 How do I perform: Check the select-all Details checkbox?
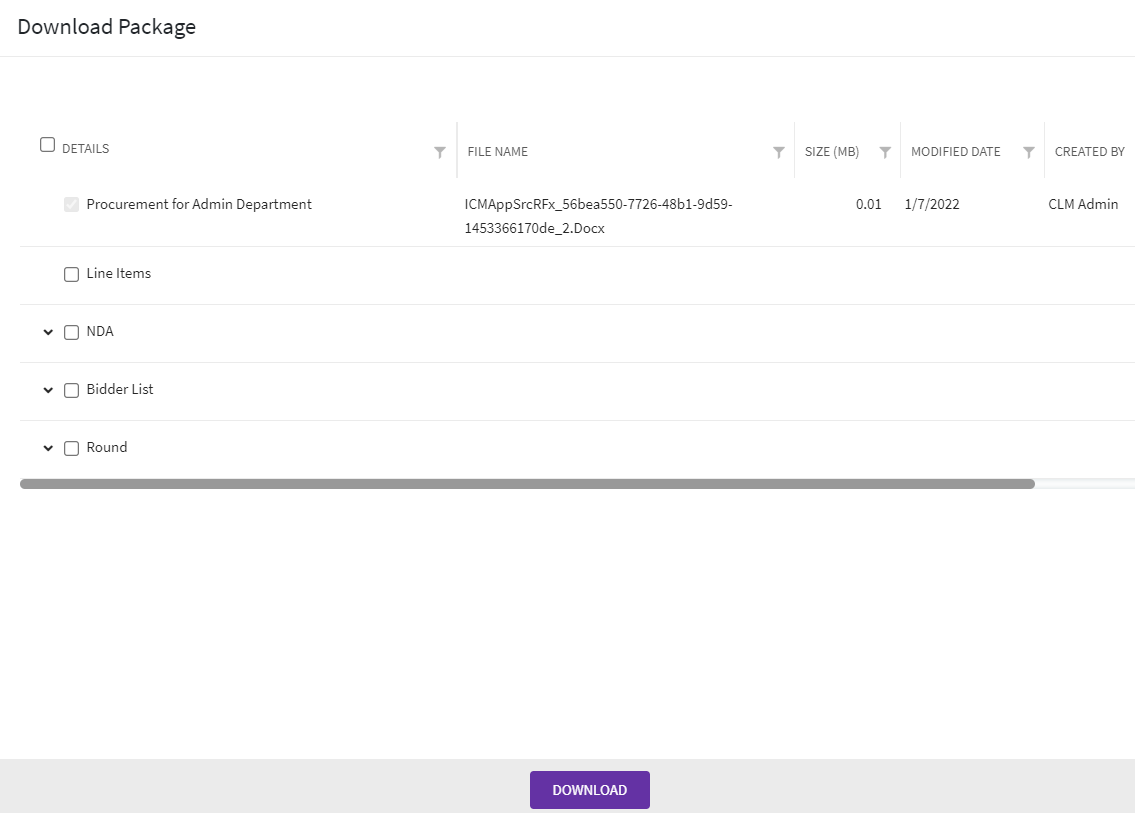click(47, 145)
